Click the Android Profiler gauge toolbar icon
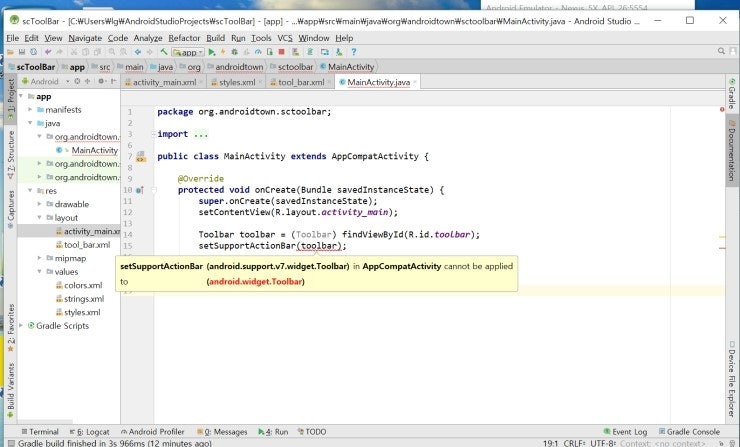This screenshot has height=447, width=740. [x=258, y=52]
